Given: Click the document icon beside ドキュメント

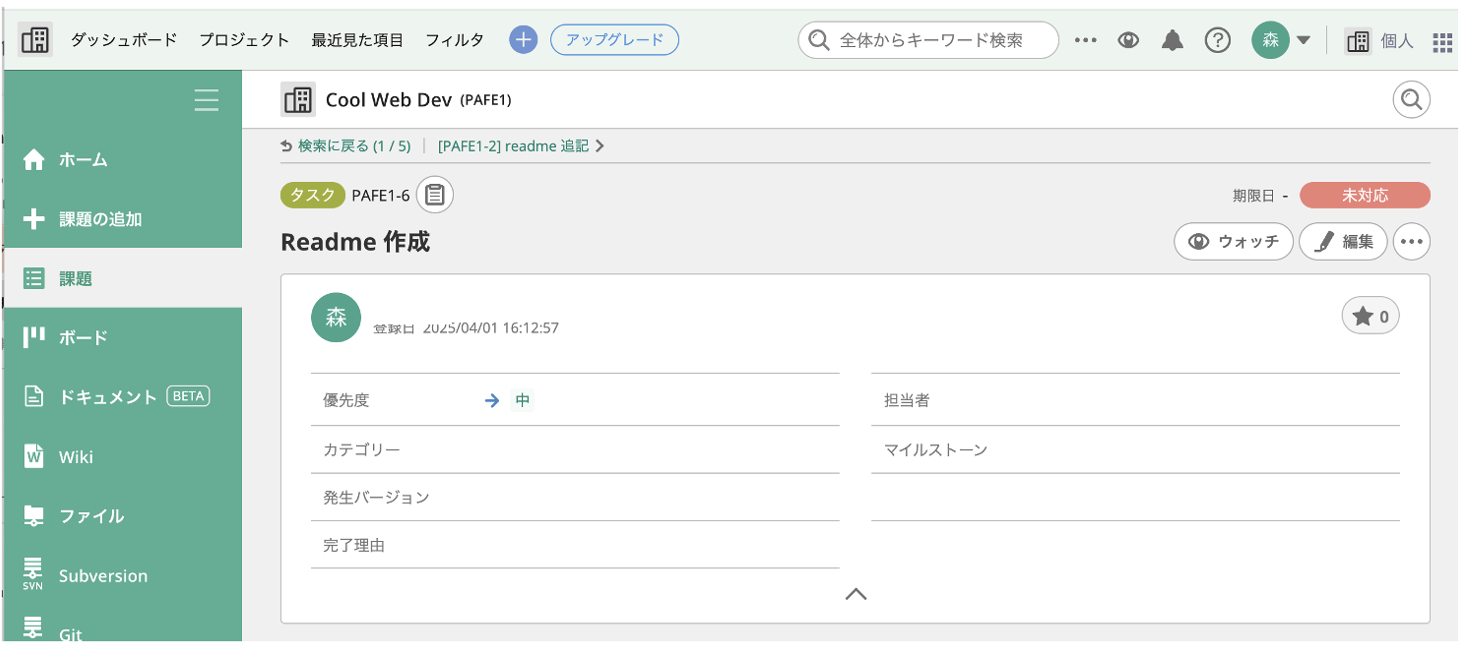Looking at the screenshot, I should point(34,397).
